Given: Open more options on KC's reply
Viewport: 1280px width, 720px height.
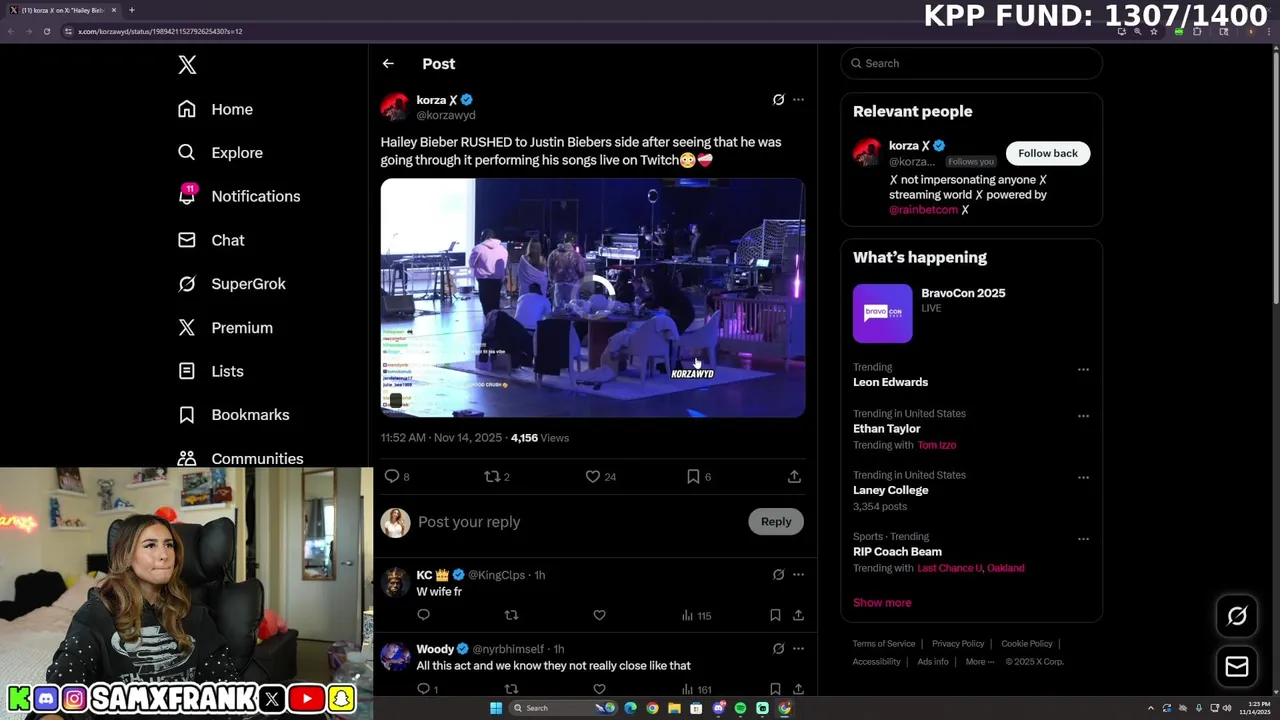Looking at the screenshot, I should click(798, 575).
